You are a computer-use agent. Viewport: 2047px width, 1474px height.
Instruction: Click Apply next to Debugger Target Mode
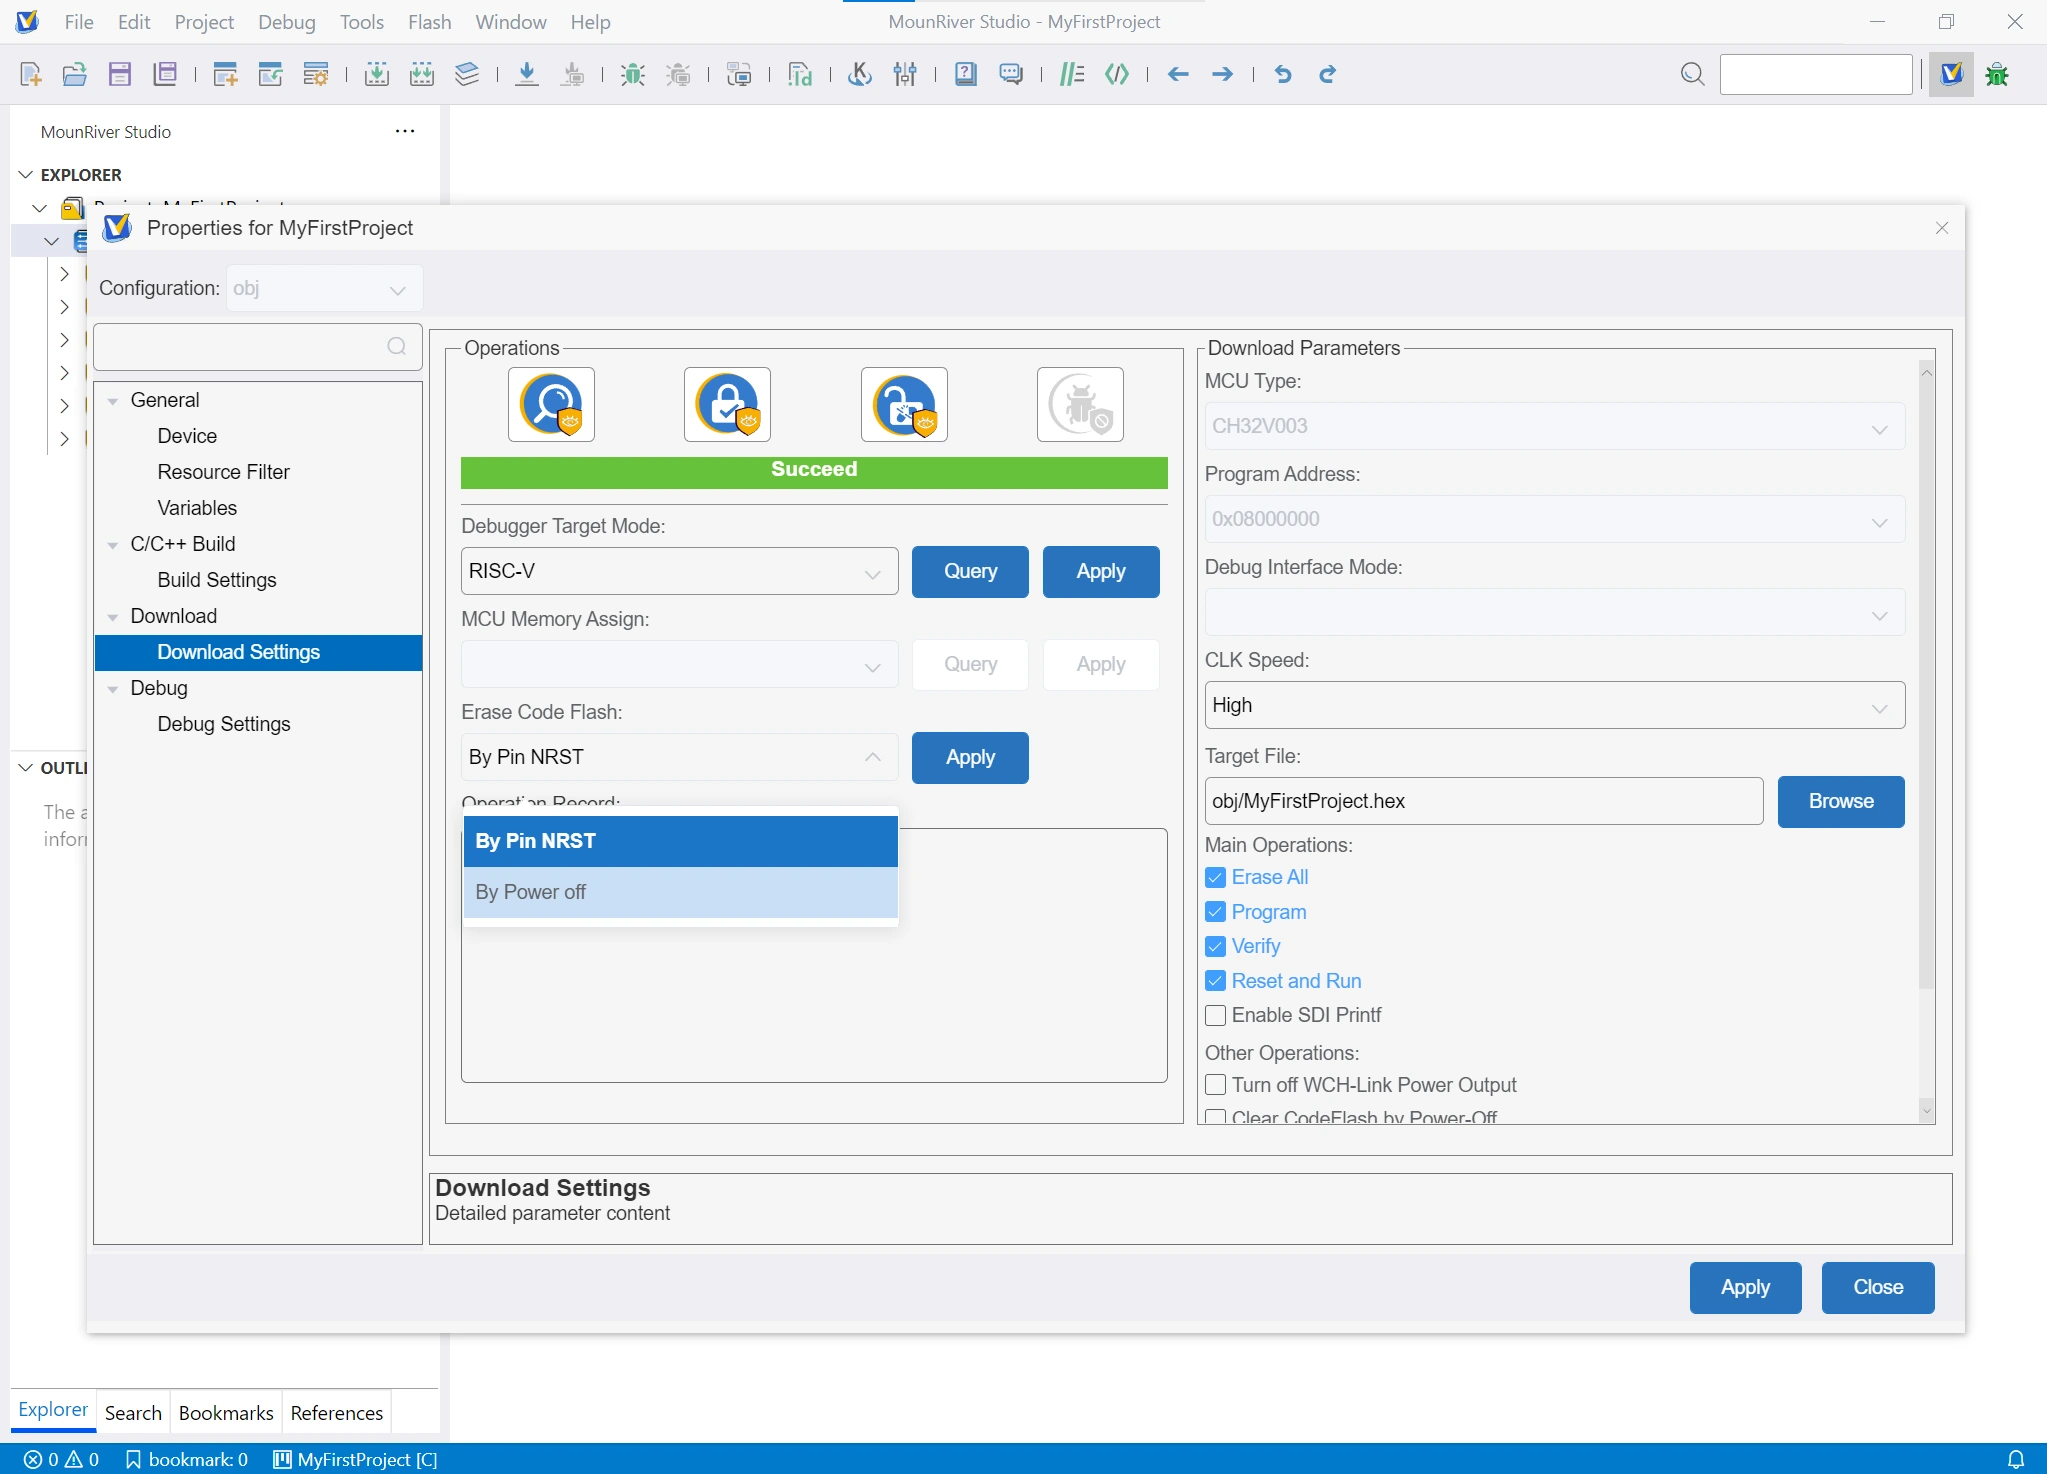pos(1101,571)
